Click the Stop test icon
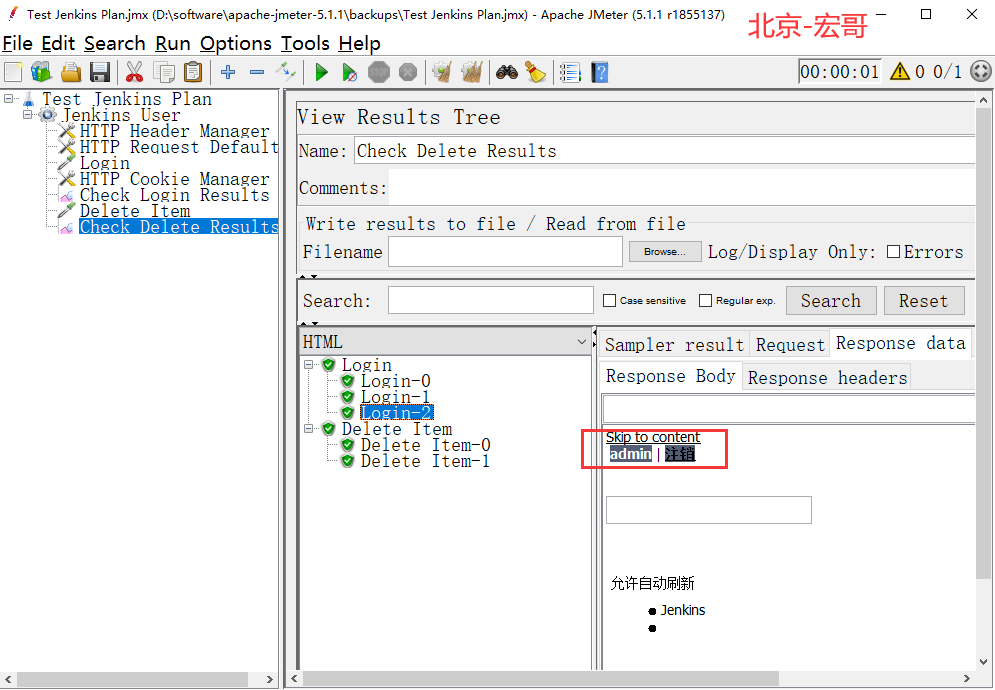 coord(379,72)
